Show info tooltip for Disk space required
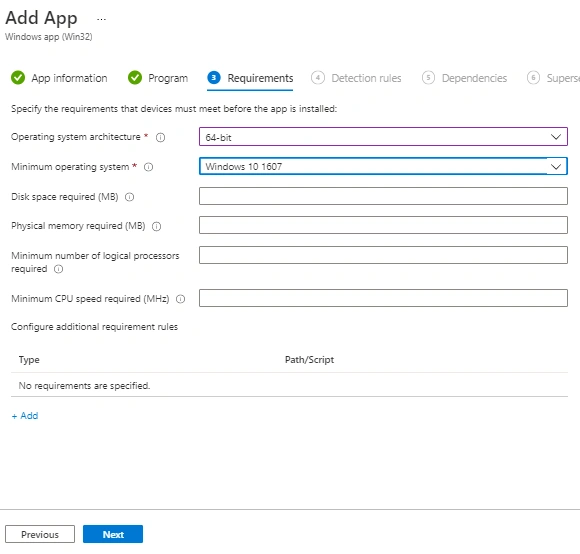 point(129,197)
